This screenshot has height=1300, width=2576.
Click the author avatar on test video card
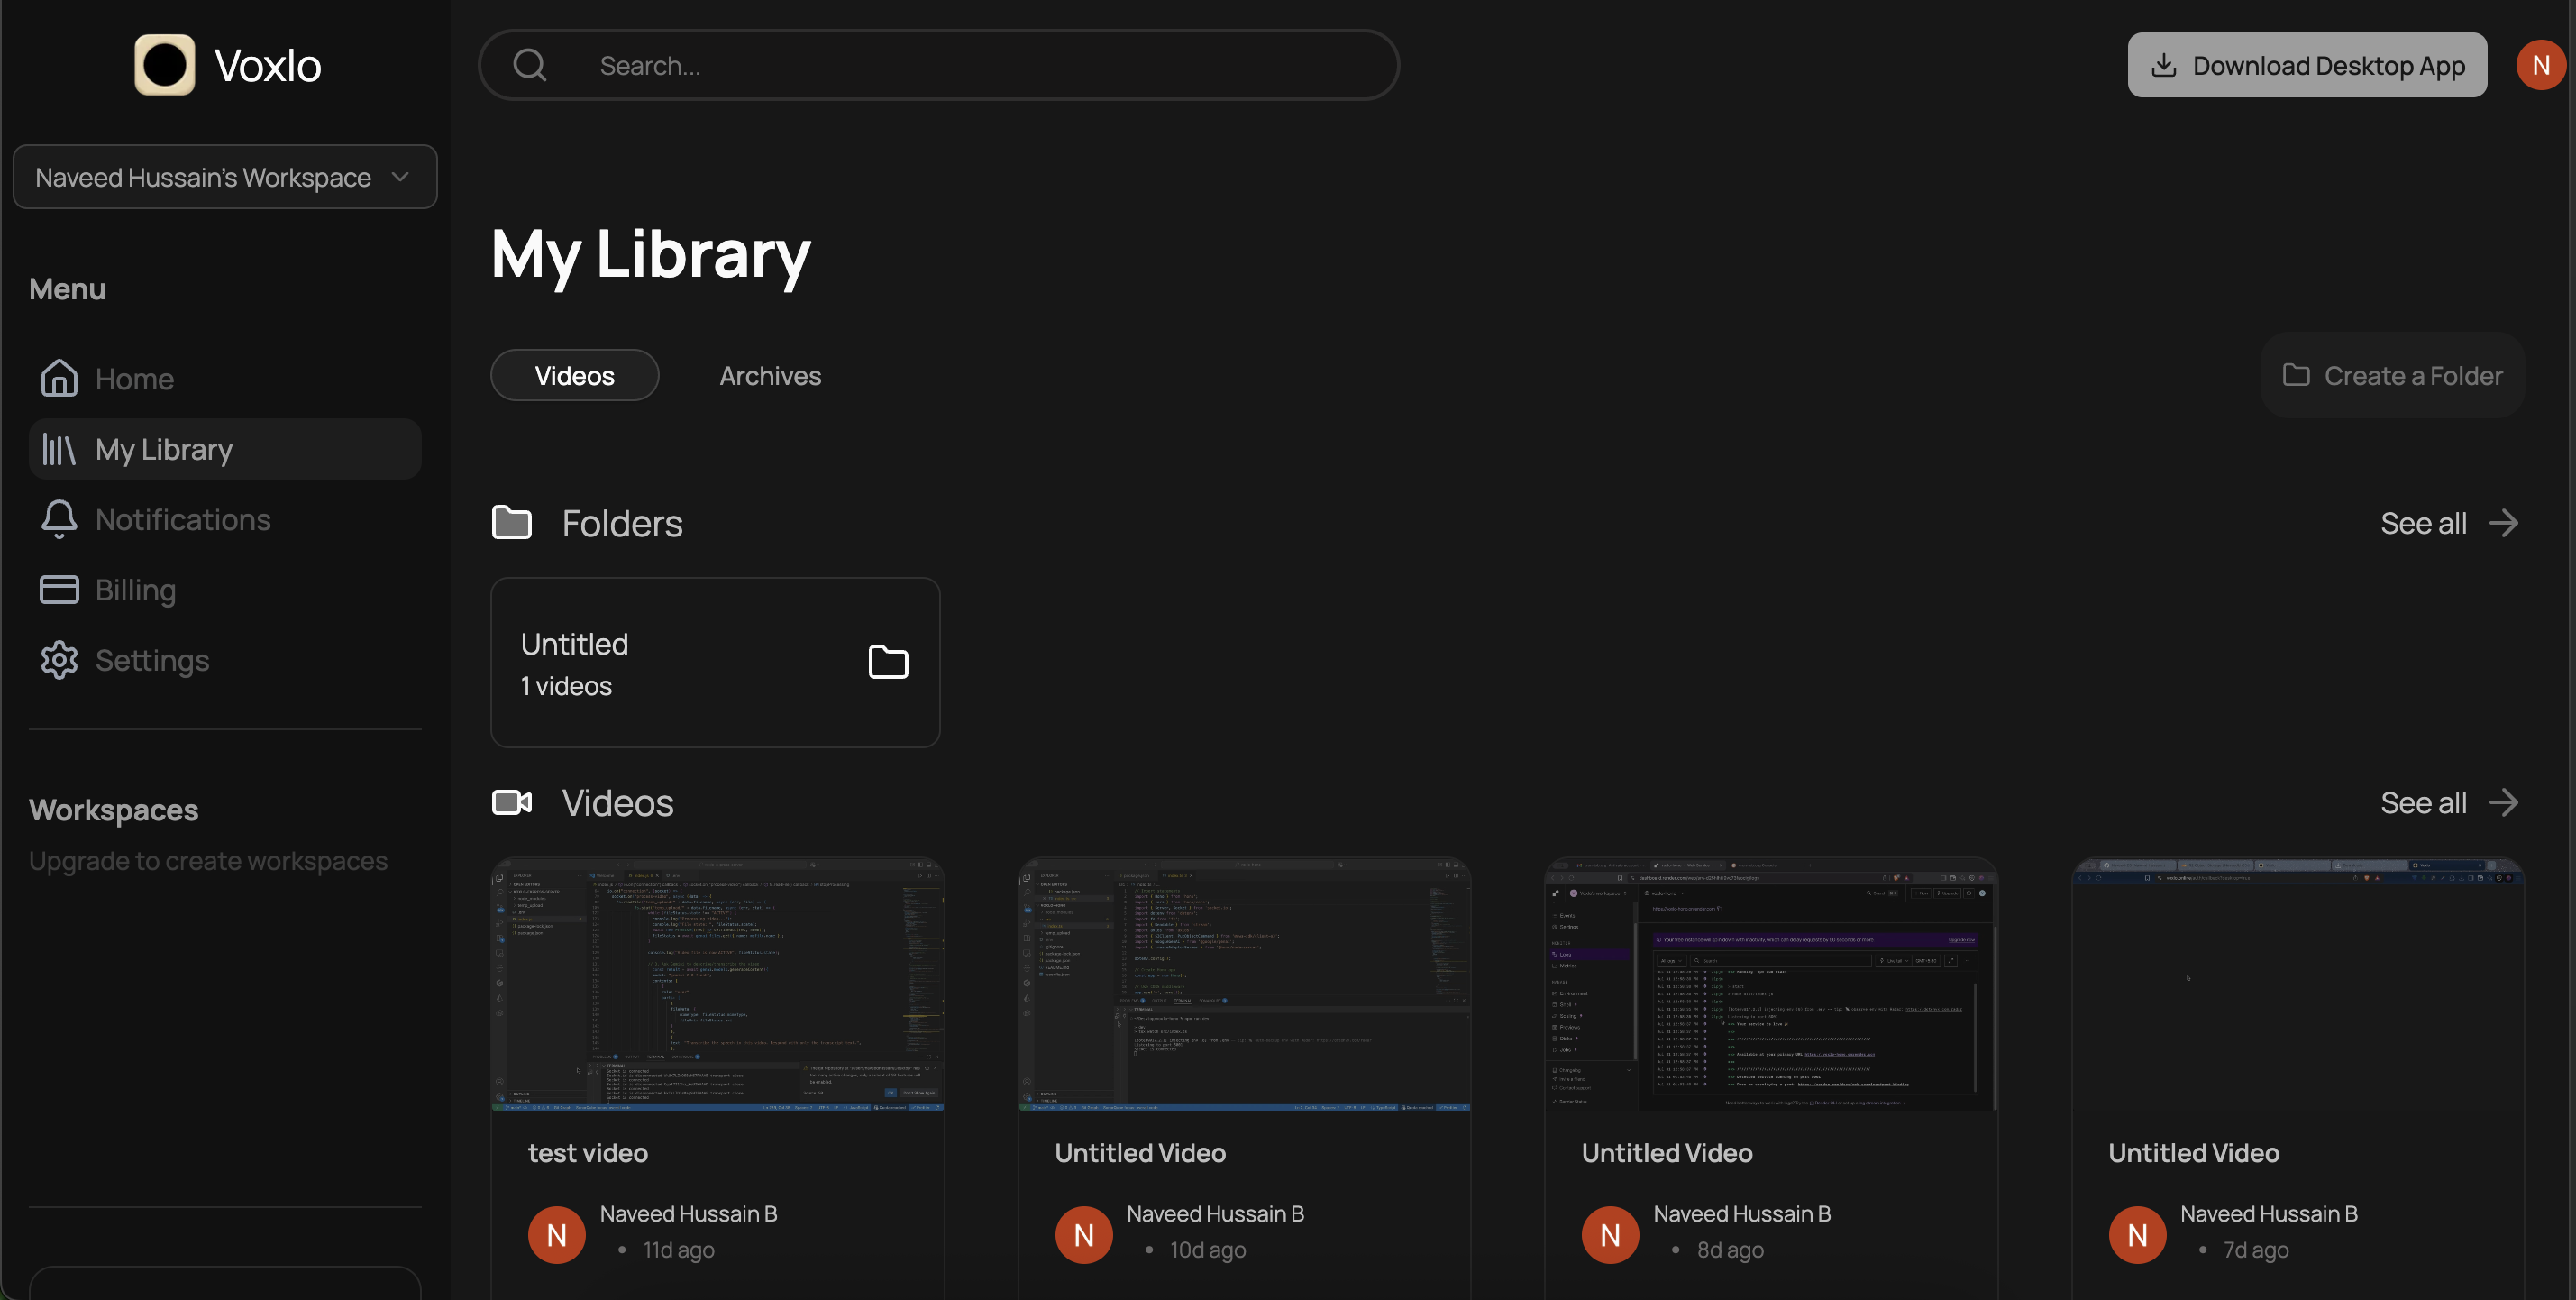[556, 1235]
